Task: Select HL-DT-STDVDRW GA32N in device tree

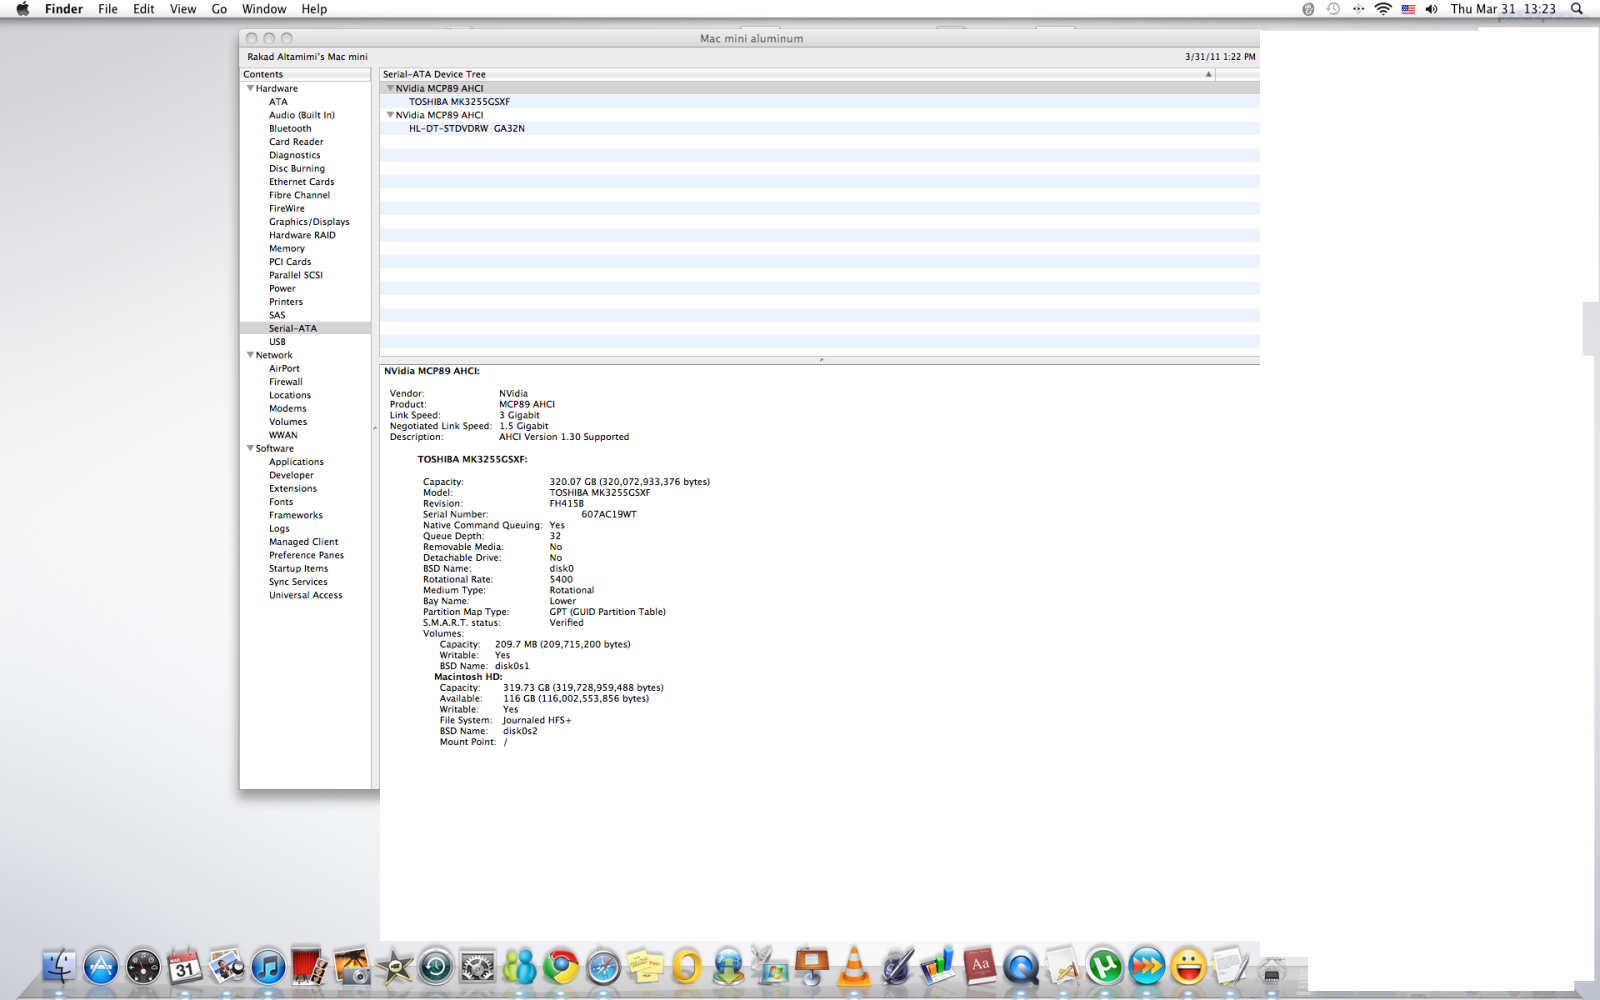Action: pyautogui.click(x=466, y=129)
